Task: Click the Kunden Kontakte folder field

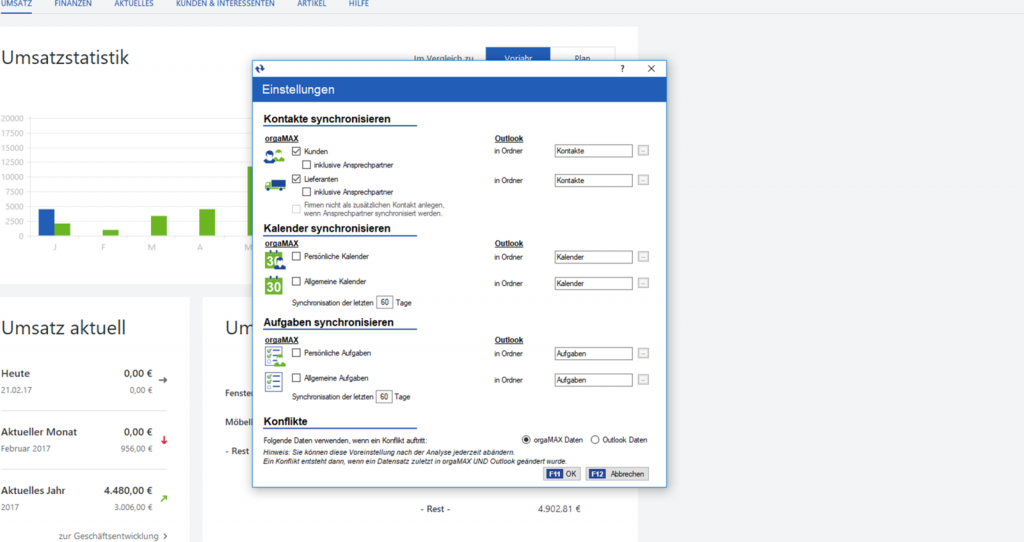Action: (593, 151)
